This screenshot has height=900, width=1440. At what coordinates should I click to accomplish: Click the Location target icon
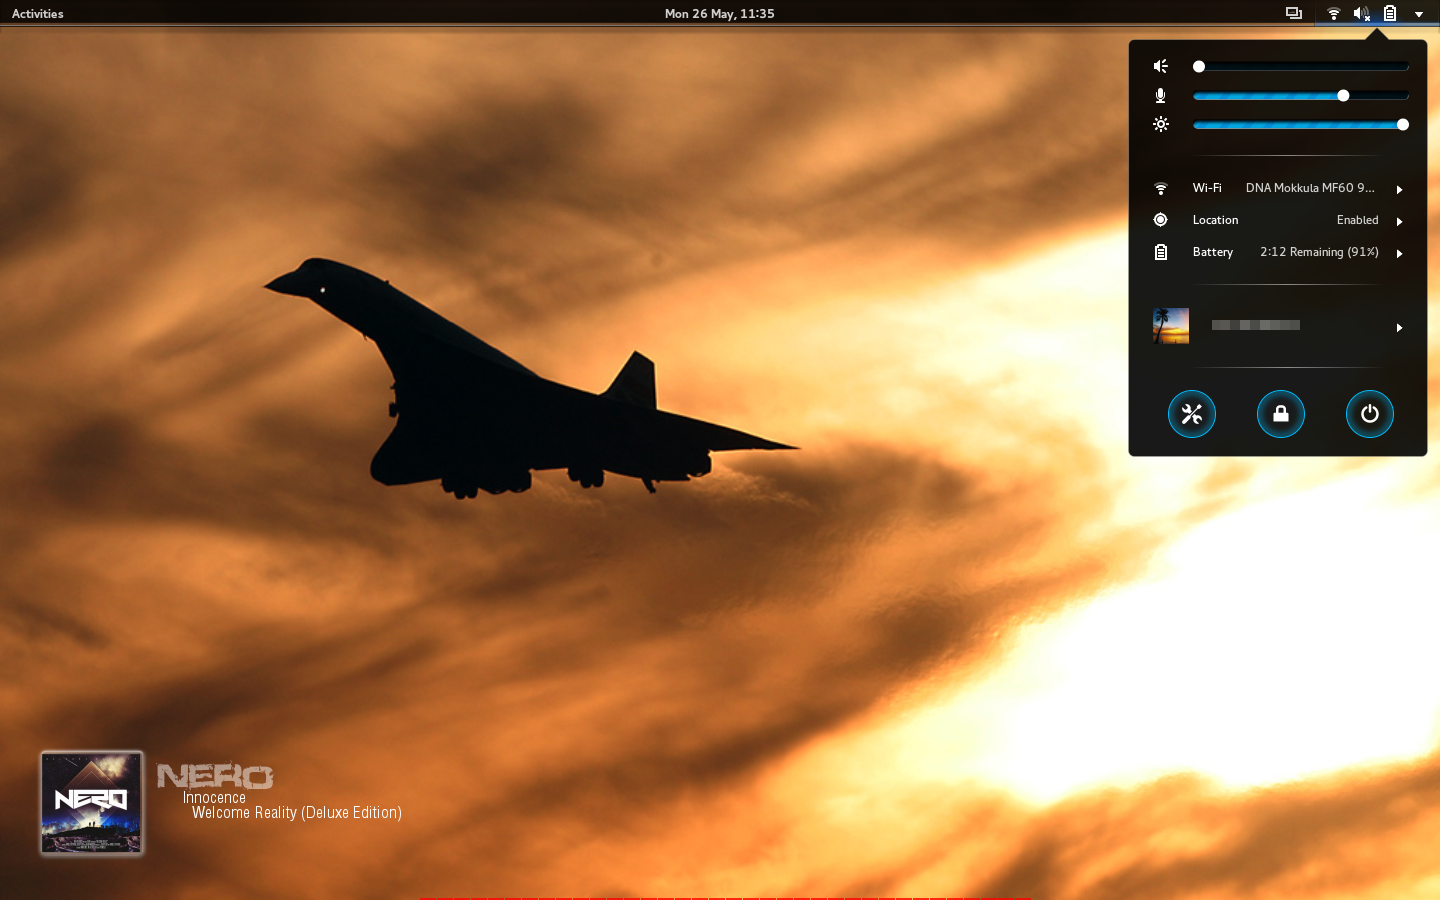(x=1161, y=220)
